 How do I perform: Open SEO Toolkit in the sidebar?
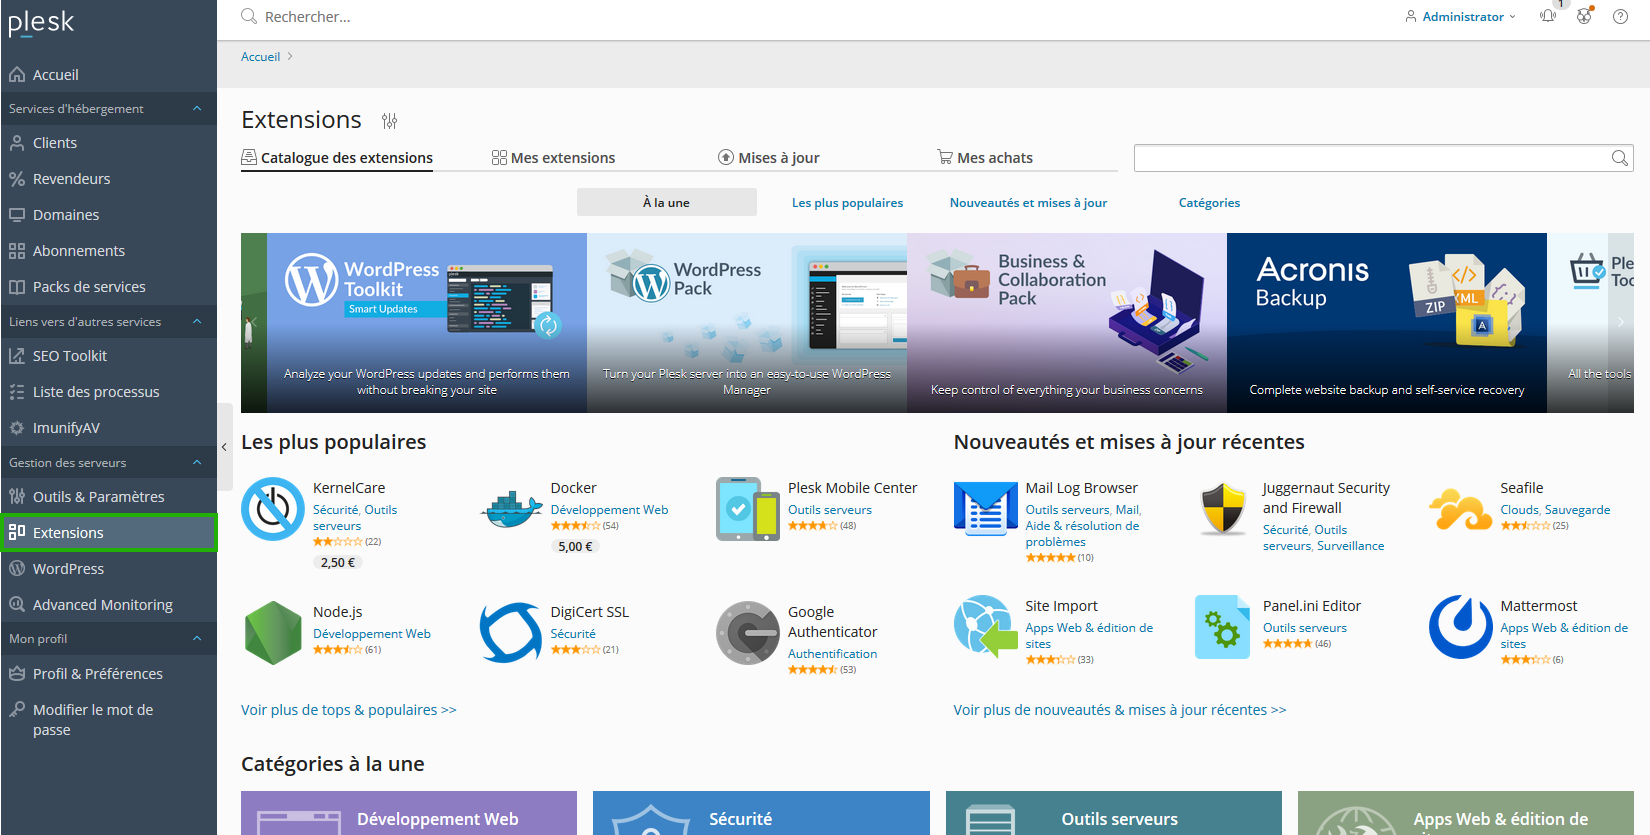(109, 356)
